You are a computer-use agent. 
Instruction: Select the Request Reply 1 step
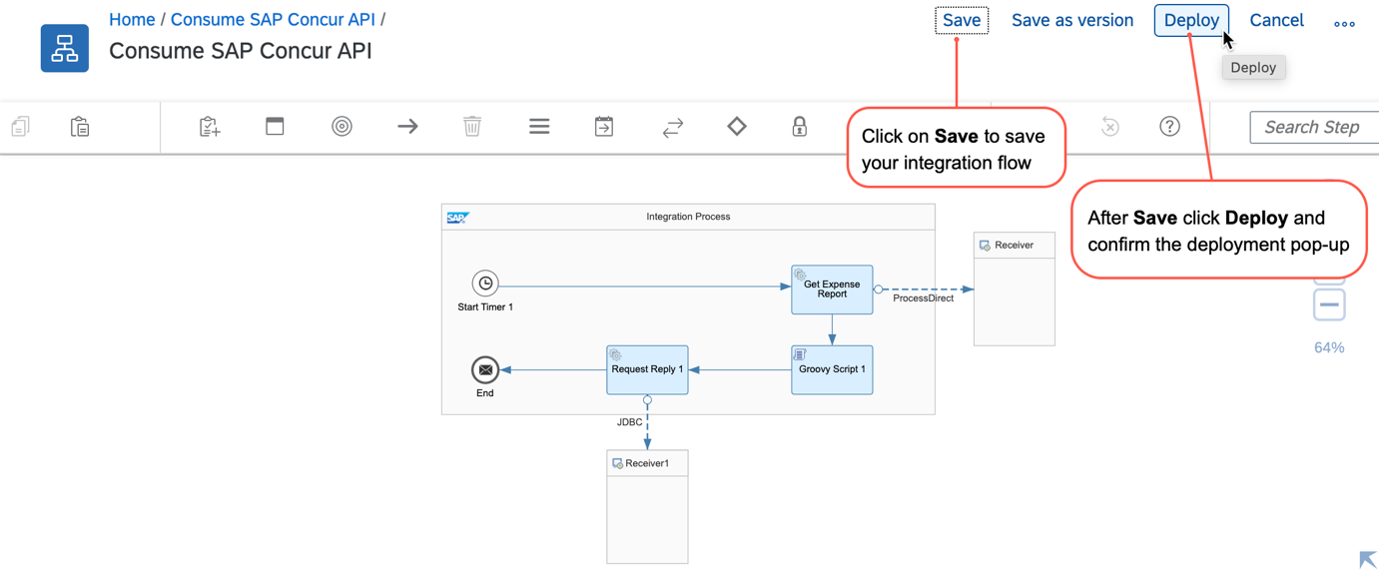[647, 370]
